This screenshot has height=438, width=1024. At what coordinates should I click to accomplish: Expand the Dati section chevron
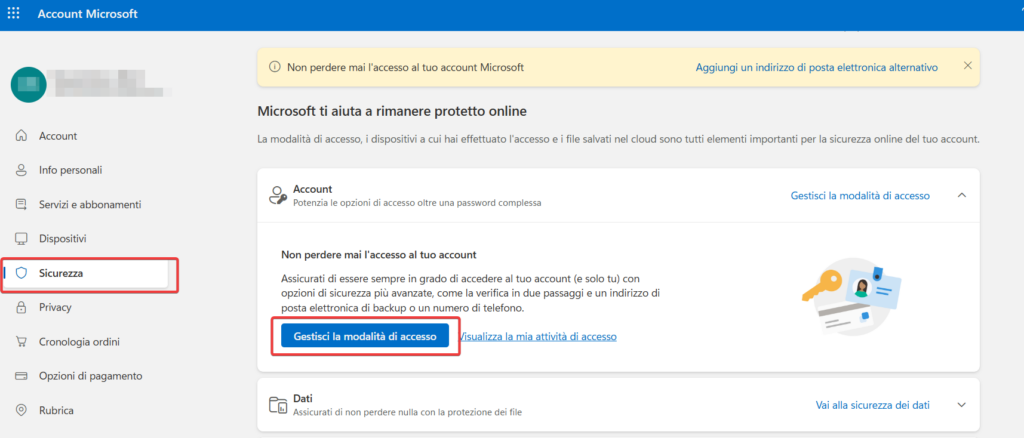tap(961, 405)
